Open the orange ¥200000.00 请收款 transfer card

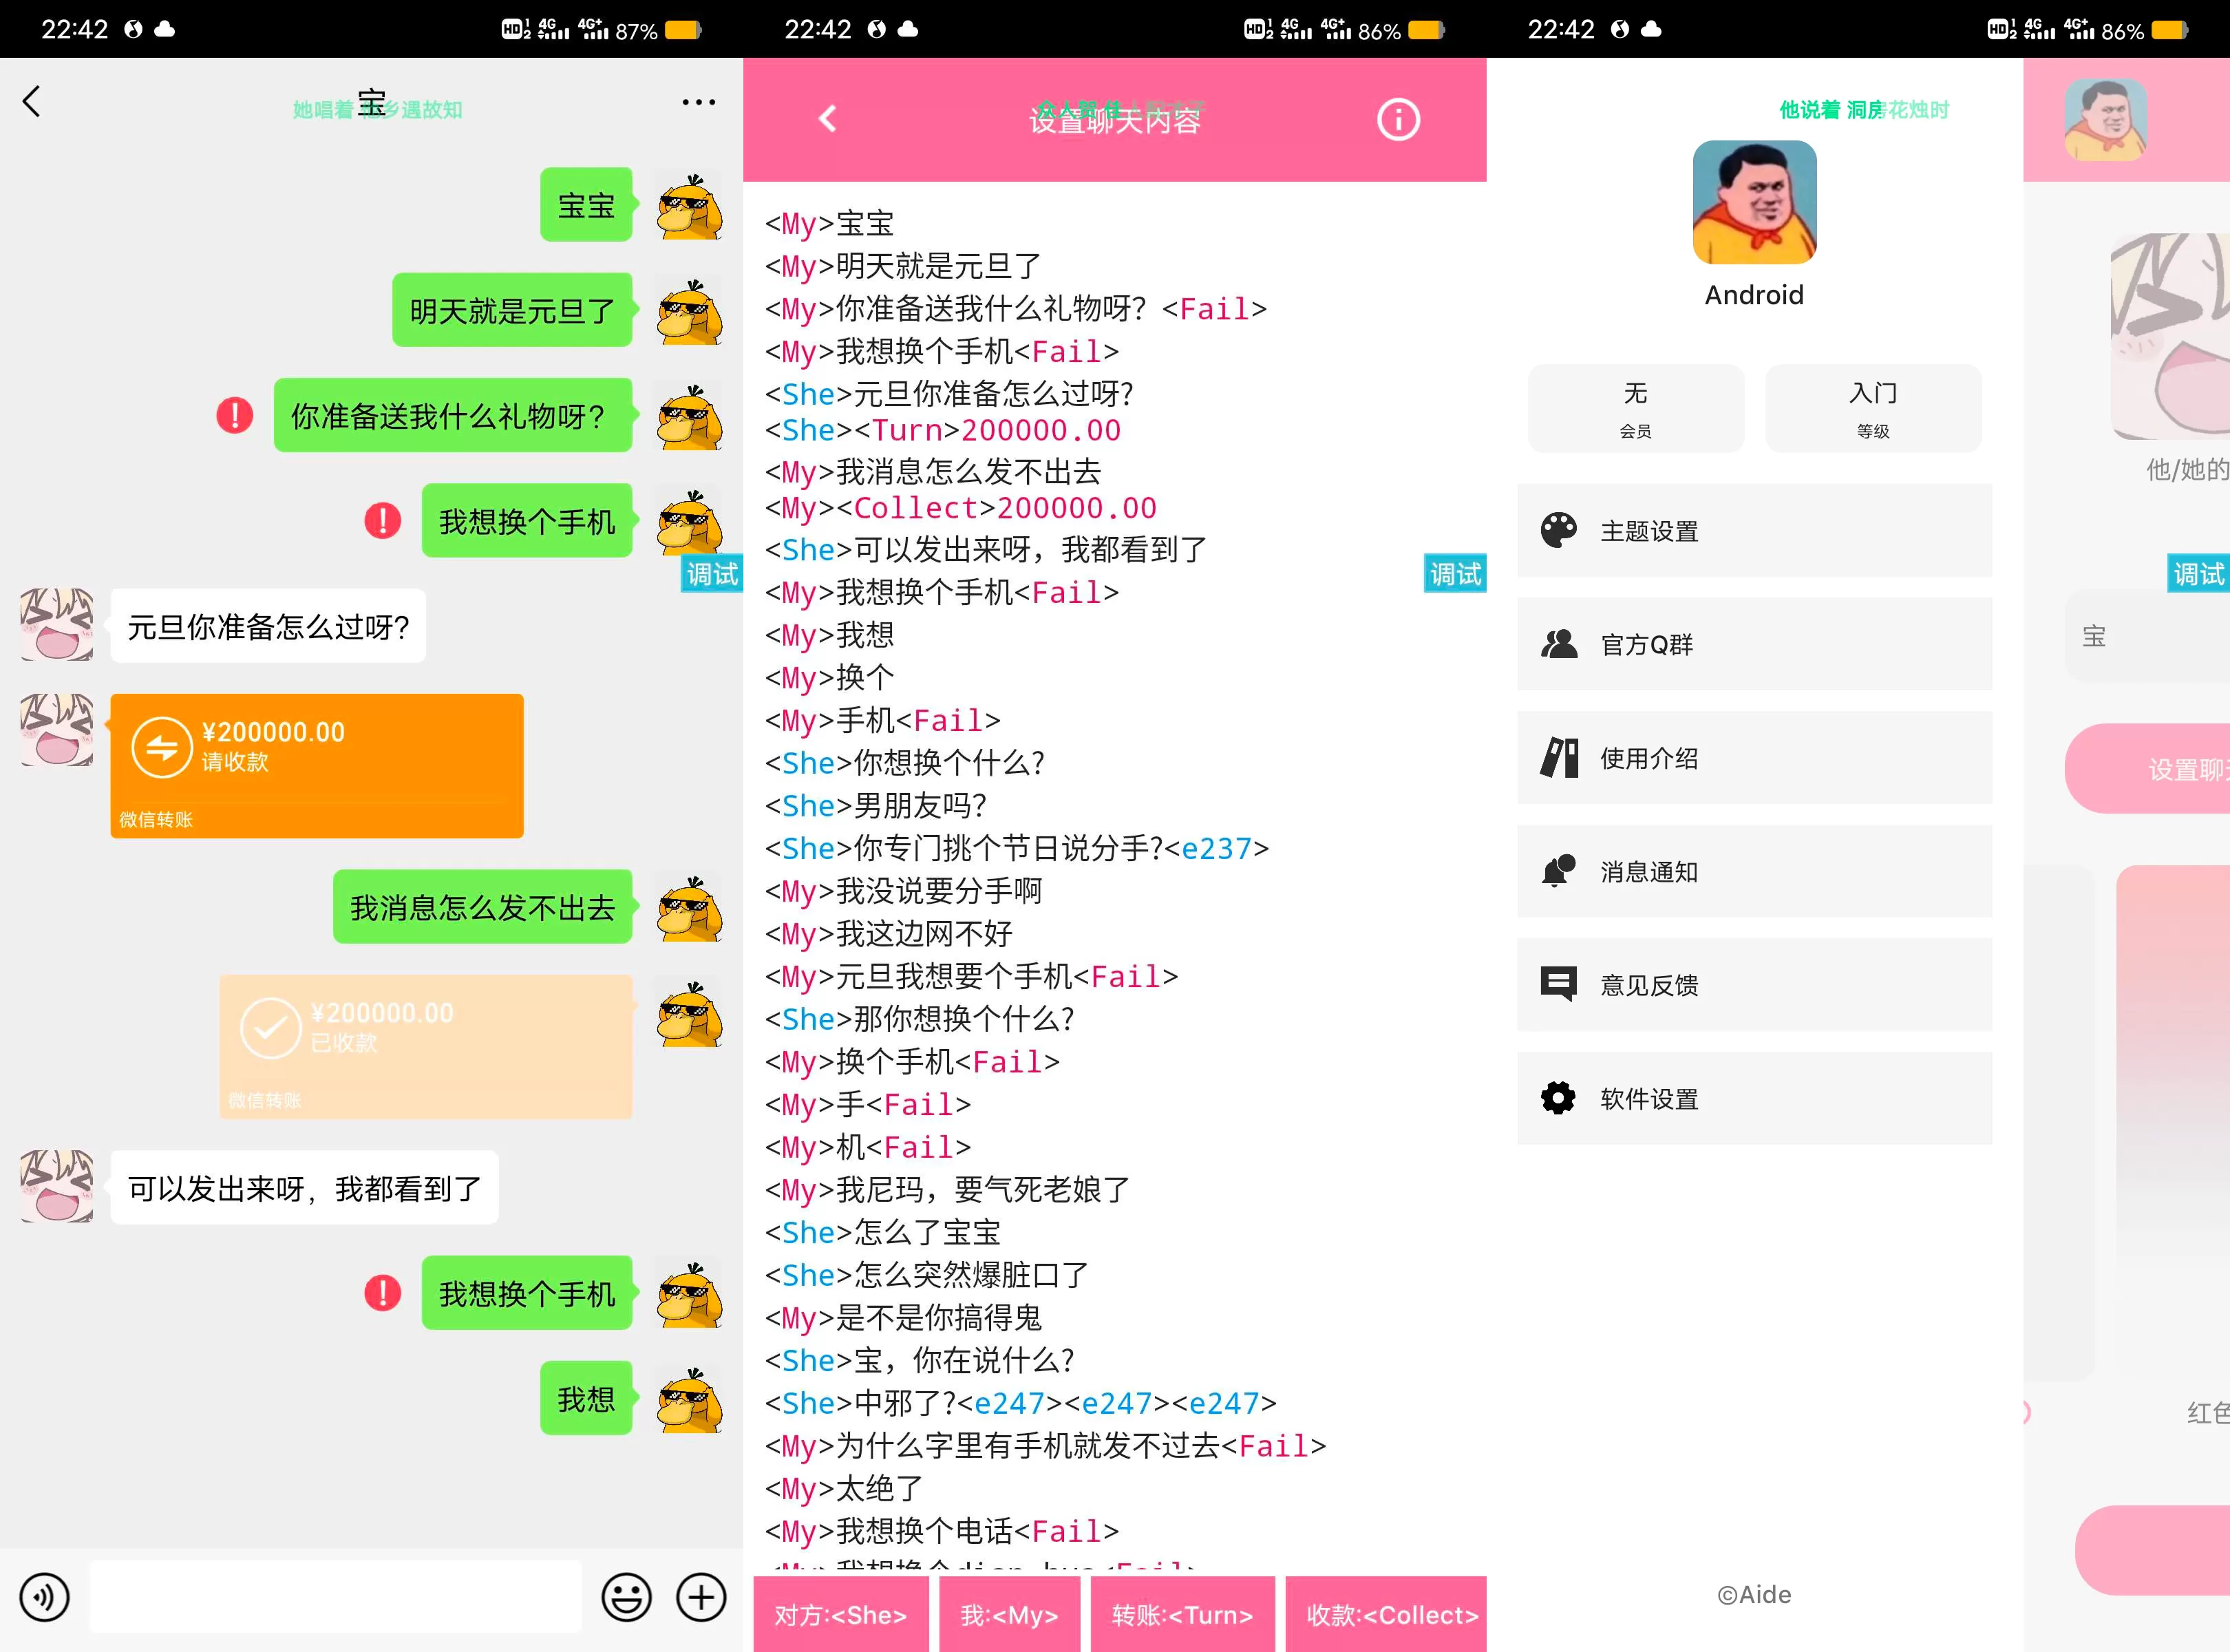click(317, 766)
